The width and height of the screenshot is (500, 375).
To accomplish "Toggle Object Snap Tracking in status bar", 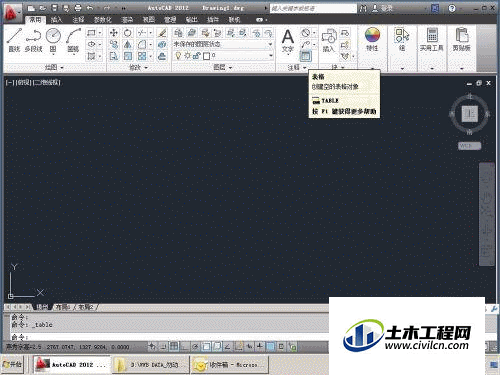I will (x=228, y=347).
